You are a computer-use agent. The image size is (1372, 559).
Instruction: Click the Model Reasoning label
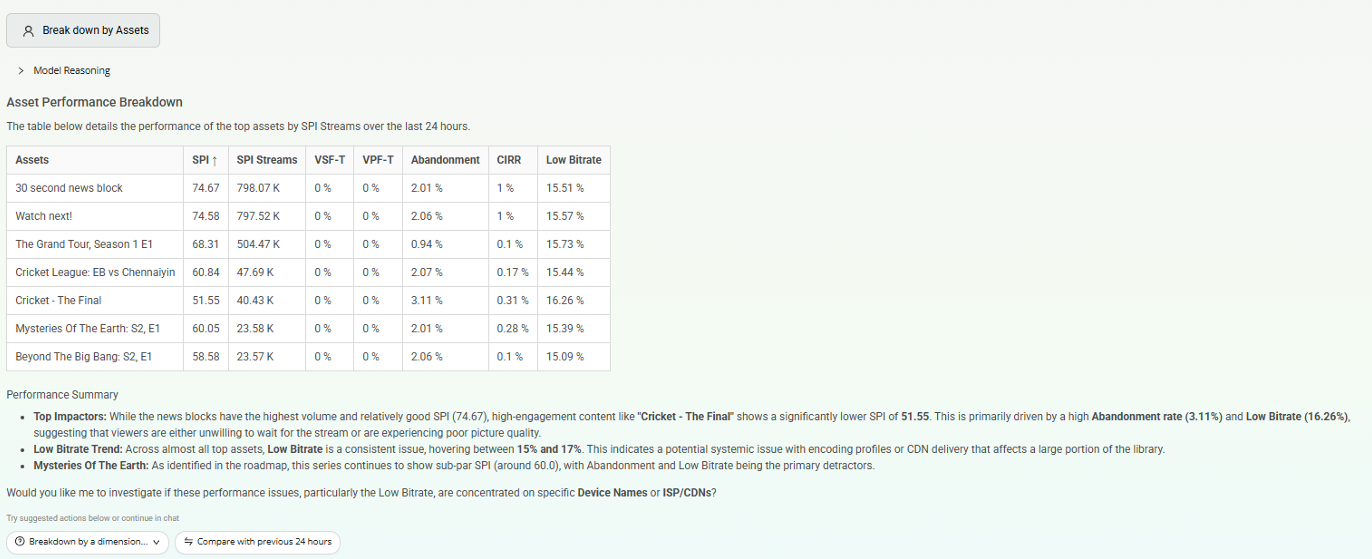tap(72, 71)
